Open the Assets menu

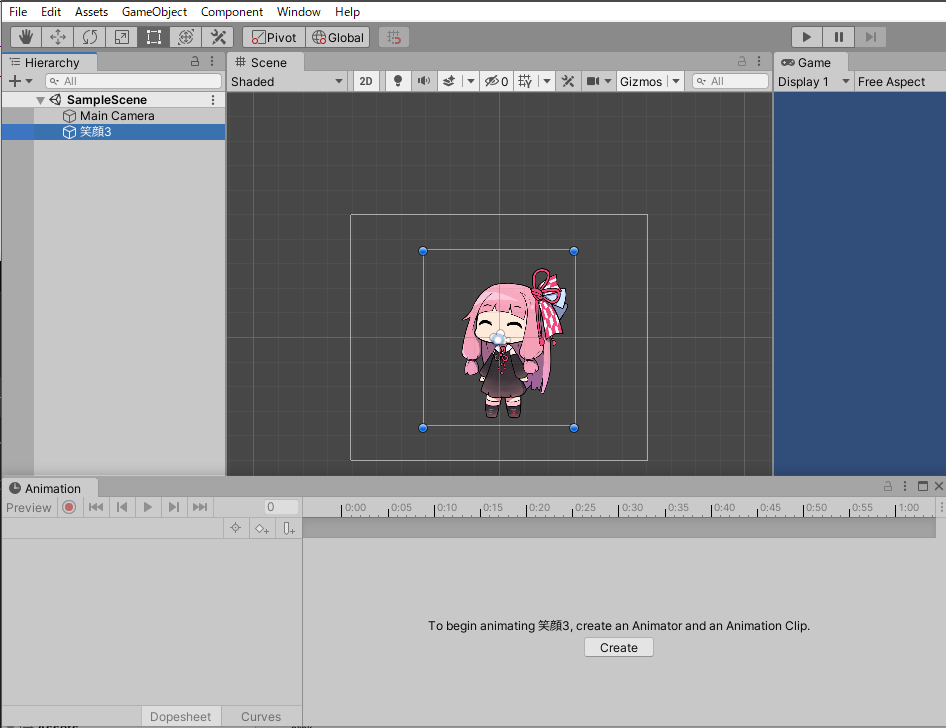(x=91, y=11)
